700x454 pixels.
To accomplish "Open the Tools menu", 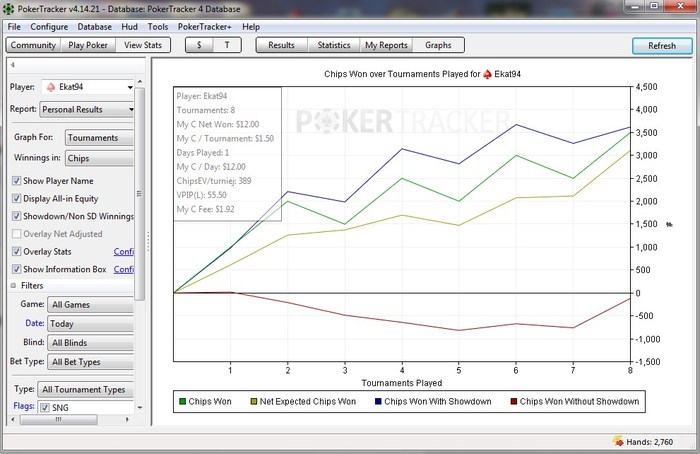I will [x=158, y=27].
